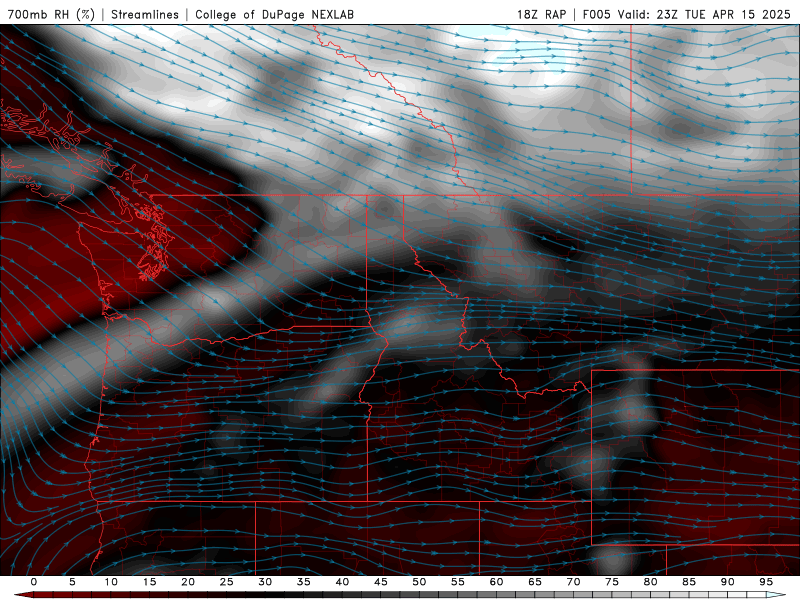800x600 pixels.
Task: Click the "40" label on the RH scale
Action: (342, 582)
